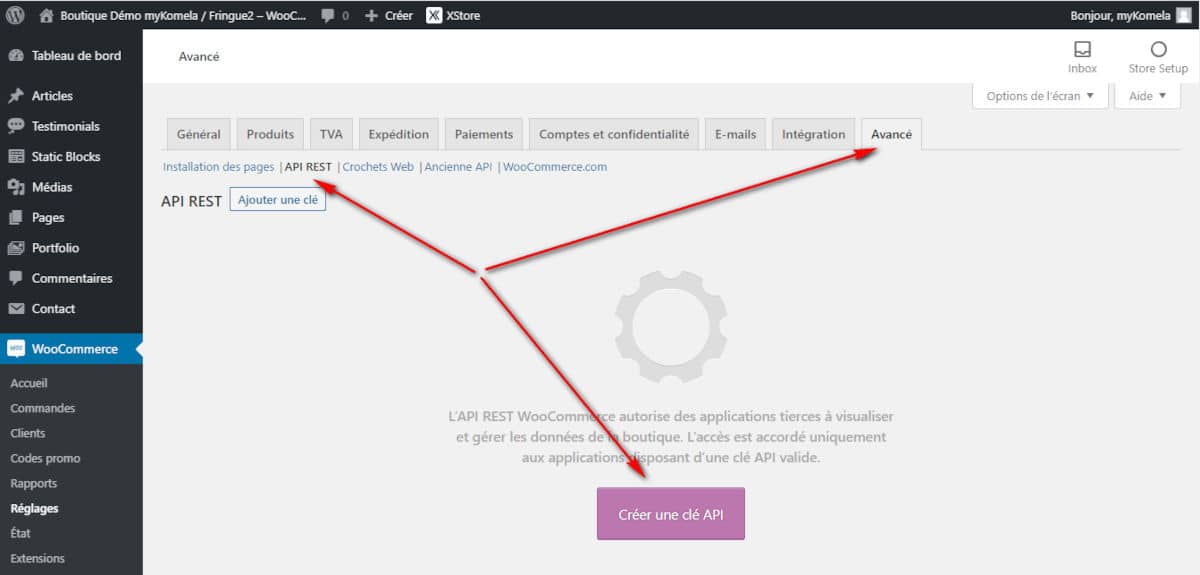Open Bonjour, myKomela account menu
The image size is (1200, 575).
(1120, 16)
